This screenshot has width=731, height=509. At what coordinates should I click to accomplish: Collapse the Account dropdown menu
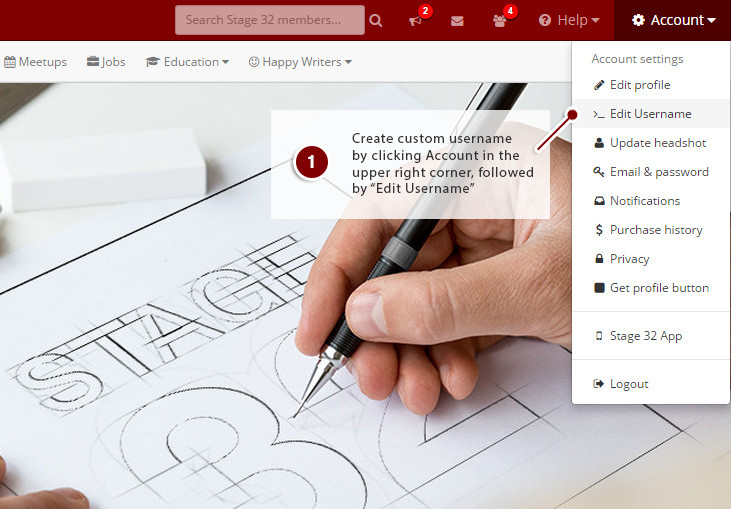(674, 20)
